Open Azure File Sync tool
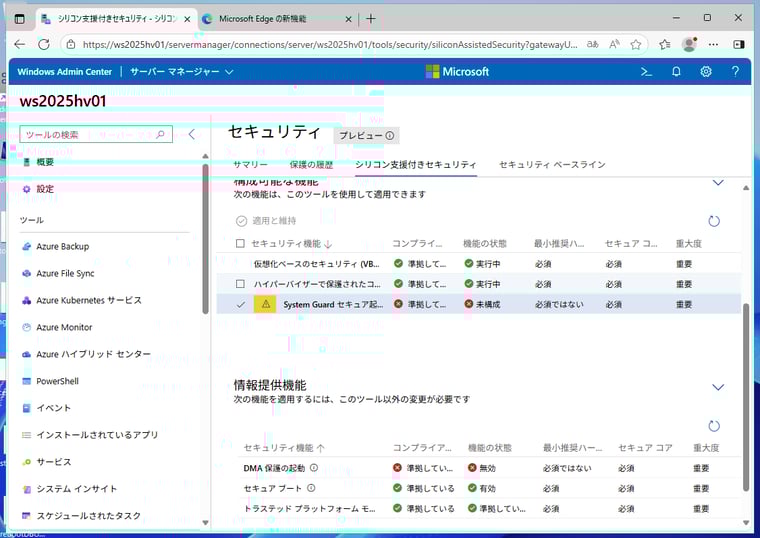 coord(65,274)
